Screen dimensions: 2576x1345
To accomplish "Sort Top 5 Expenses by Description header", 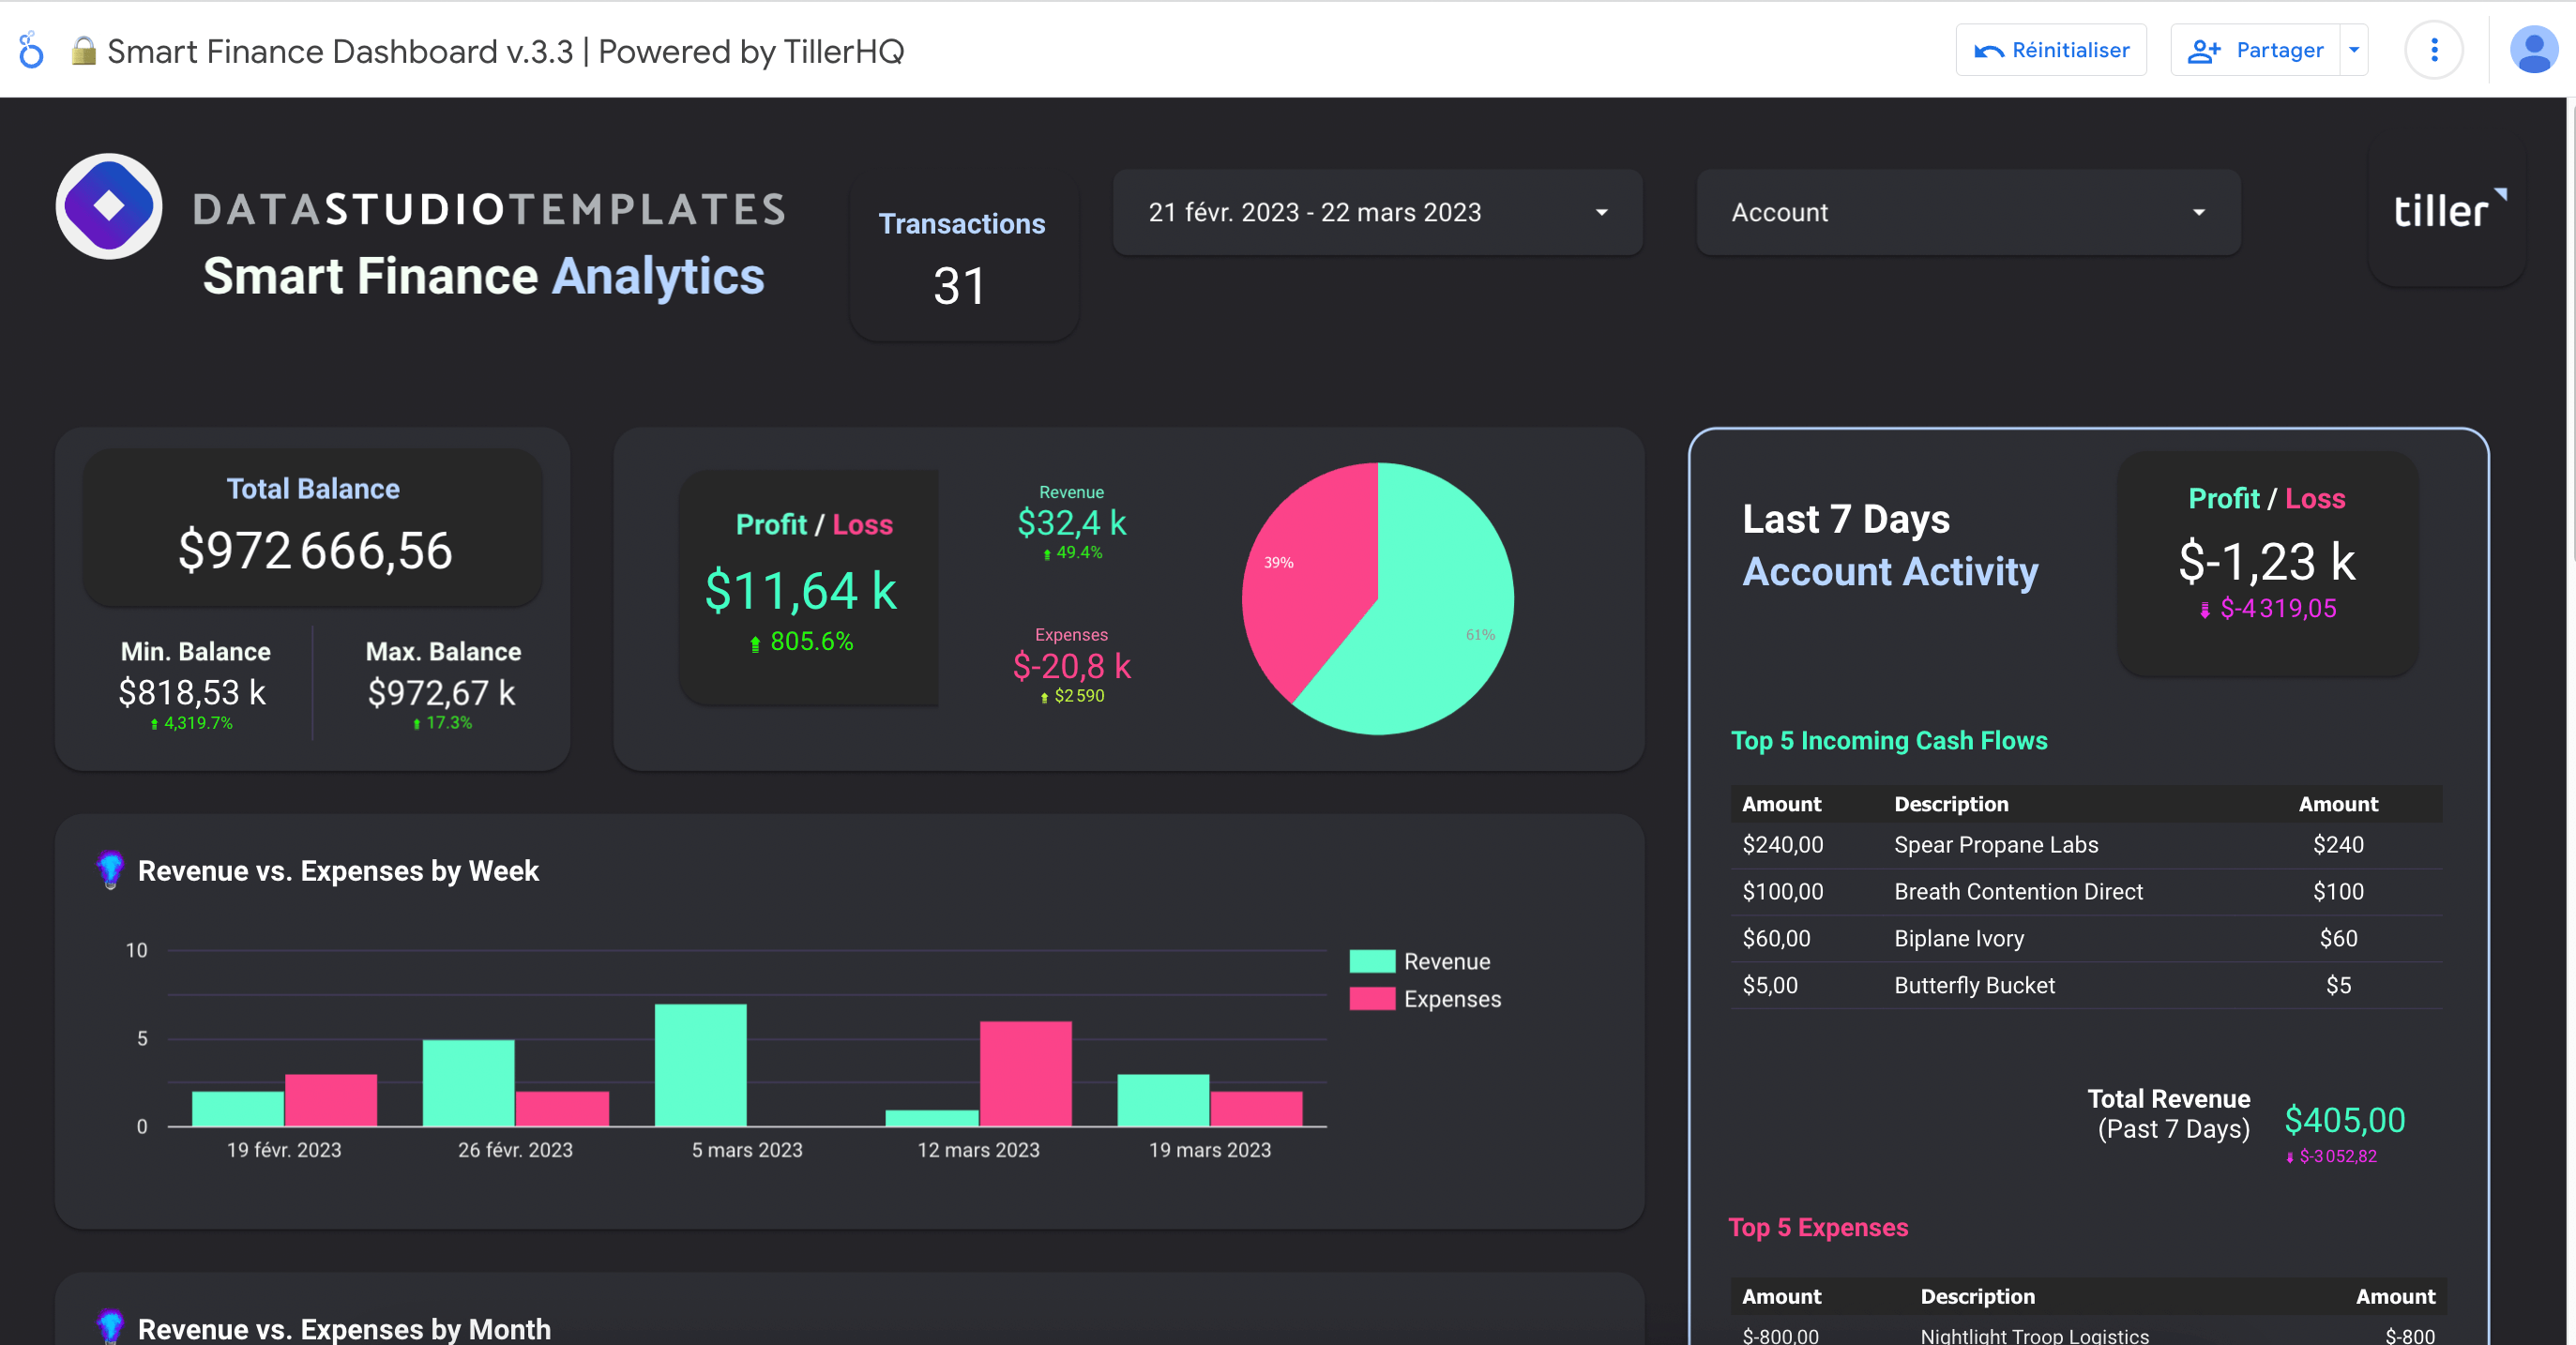I will [1977, 1297].
